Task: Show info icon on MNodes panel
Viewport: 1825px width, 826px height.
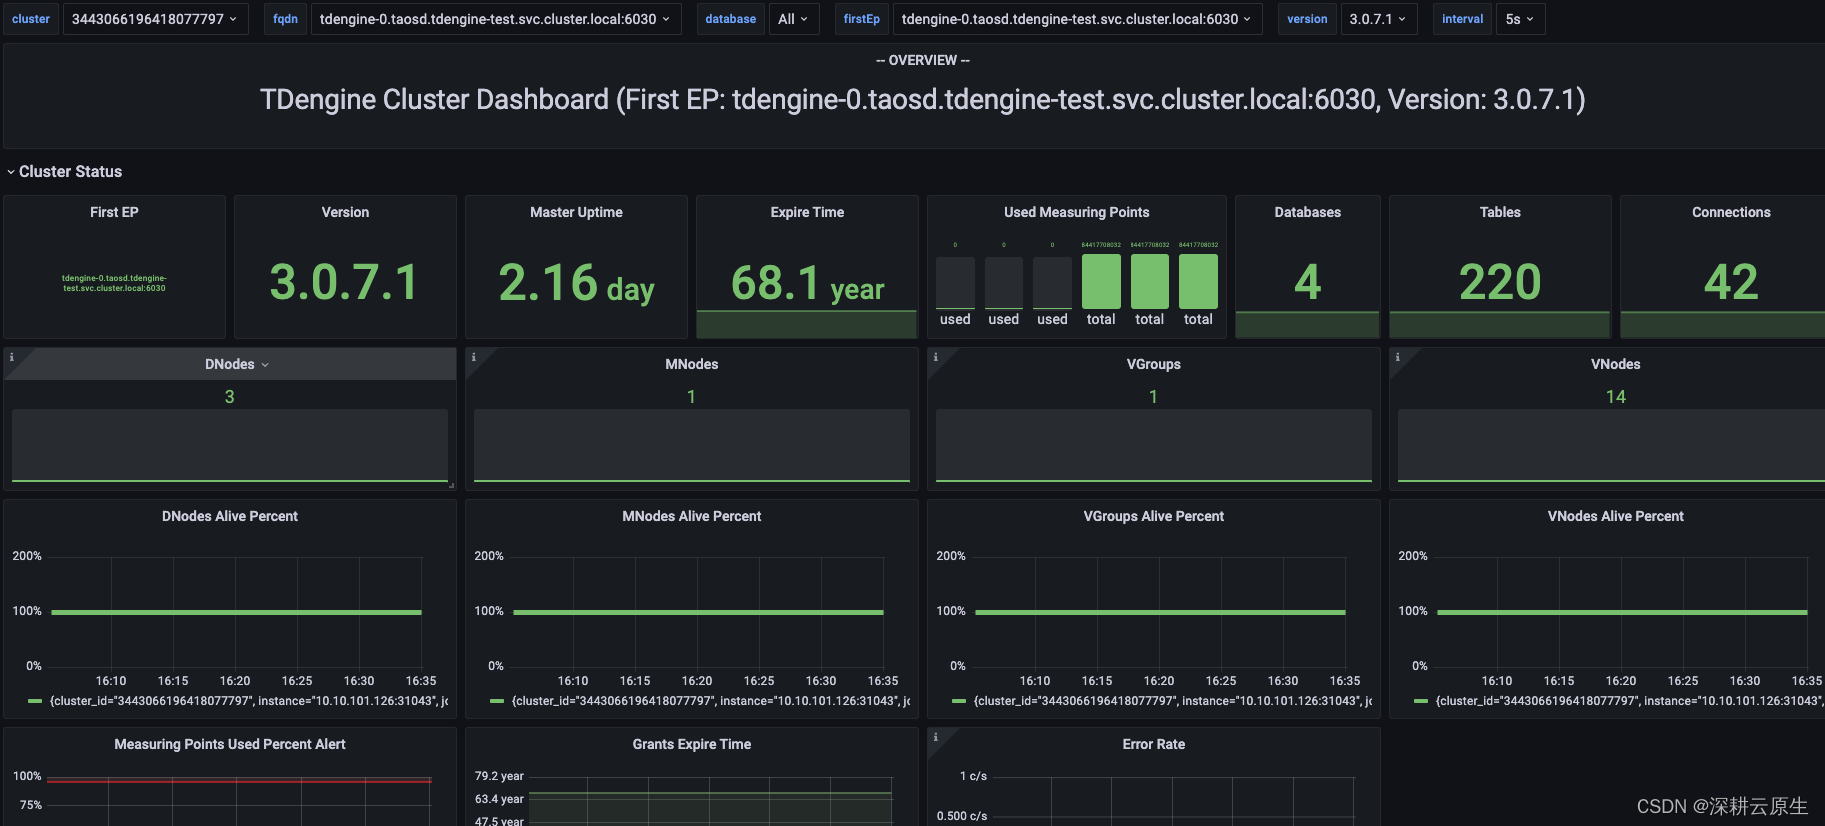Action: pyautogui.click(x=473, y=356)
